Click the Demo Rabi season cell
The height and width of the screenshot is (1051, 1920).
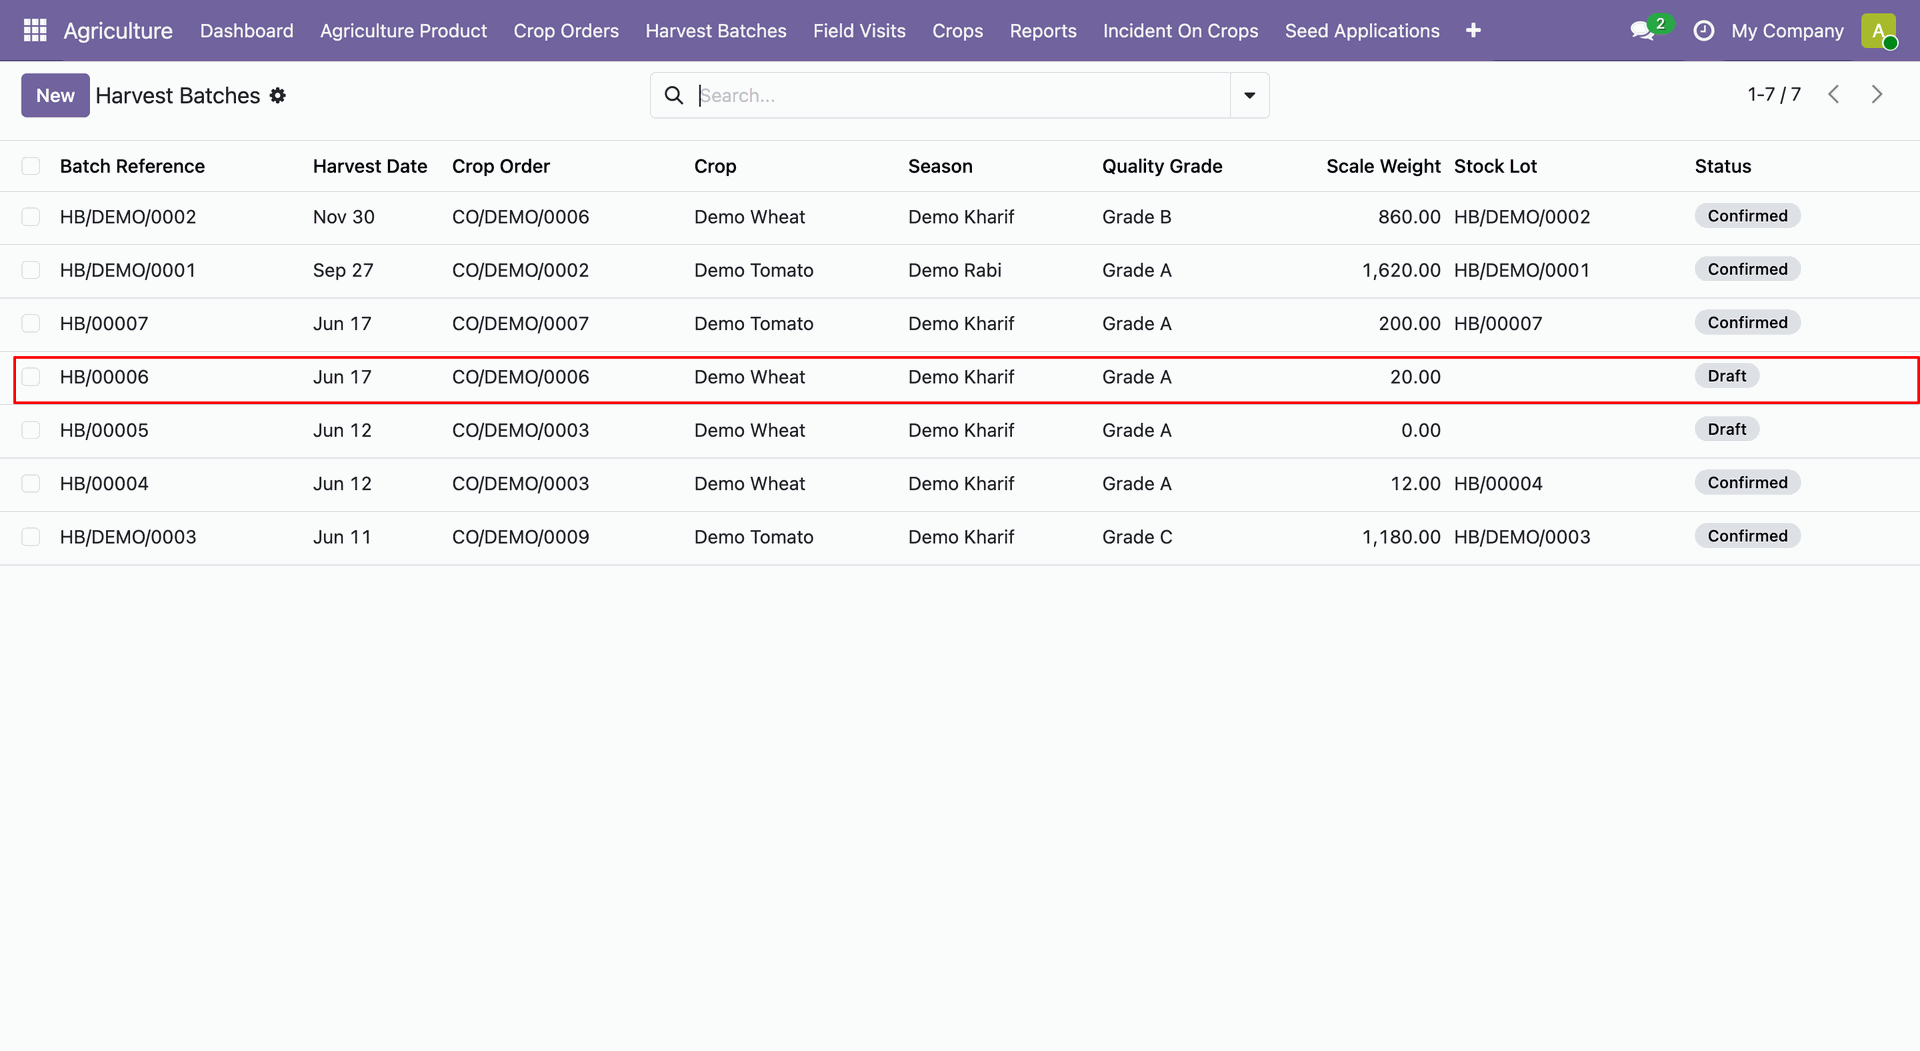coord(955,270)
